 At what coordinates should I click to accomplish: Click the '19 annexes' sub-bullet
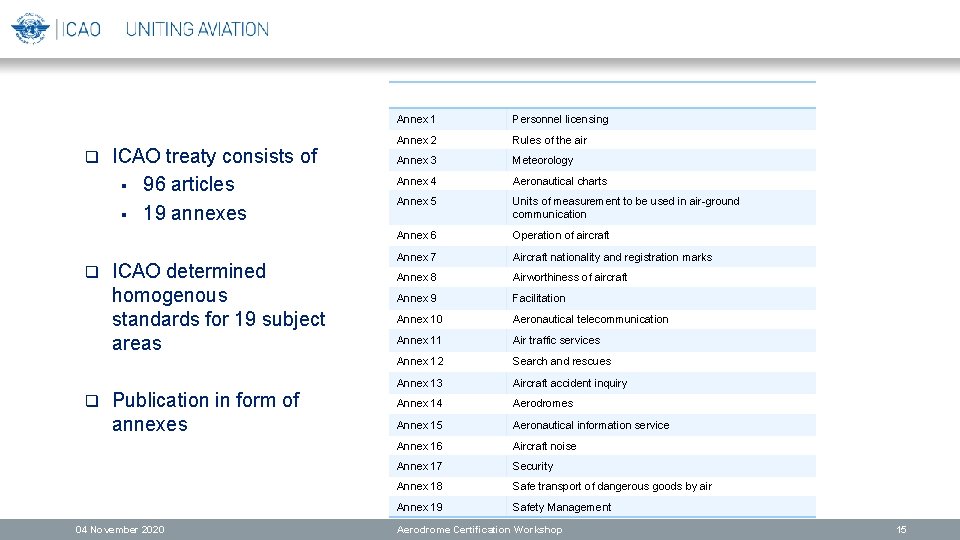coord(195,213)
